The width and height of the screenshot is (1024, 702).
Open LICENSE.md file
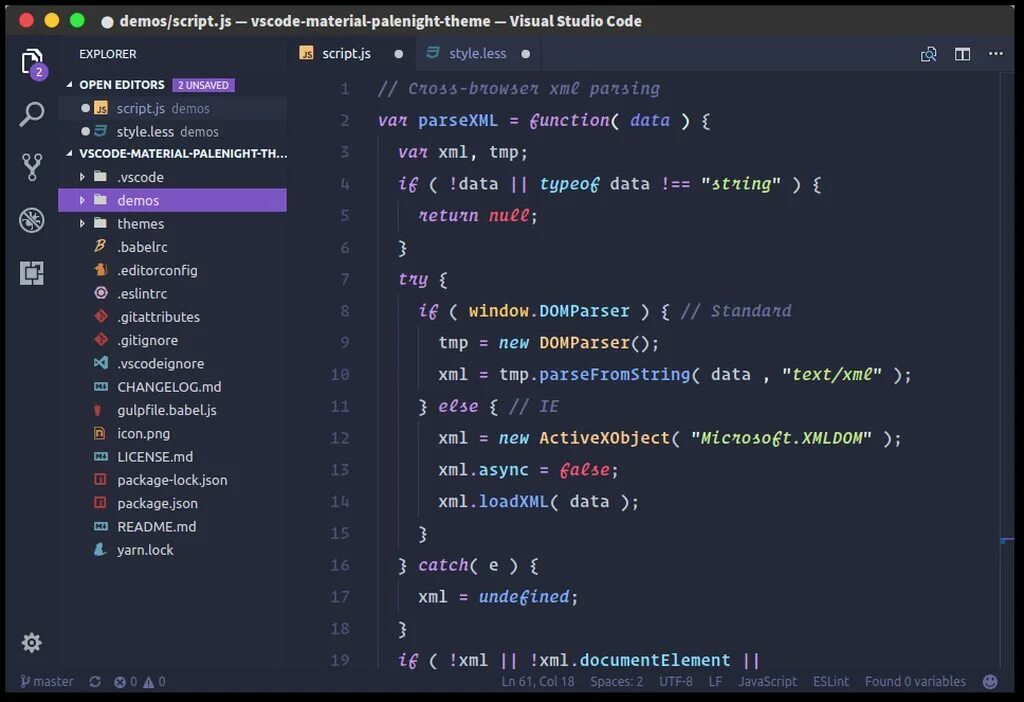click(173, 456)
